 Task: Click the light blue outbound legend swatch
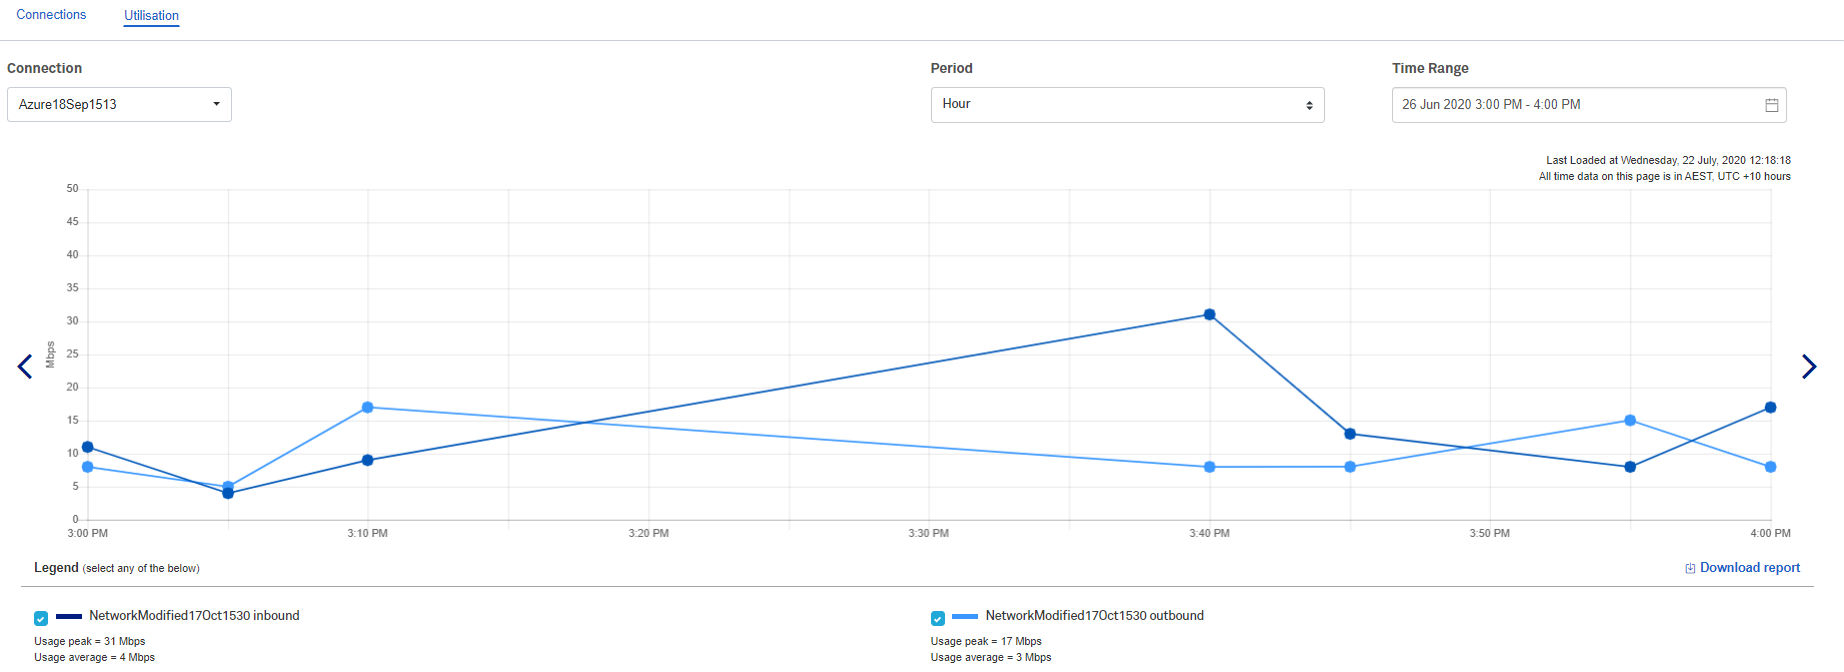pyautogui.click(x=965, y=616)
